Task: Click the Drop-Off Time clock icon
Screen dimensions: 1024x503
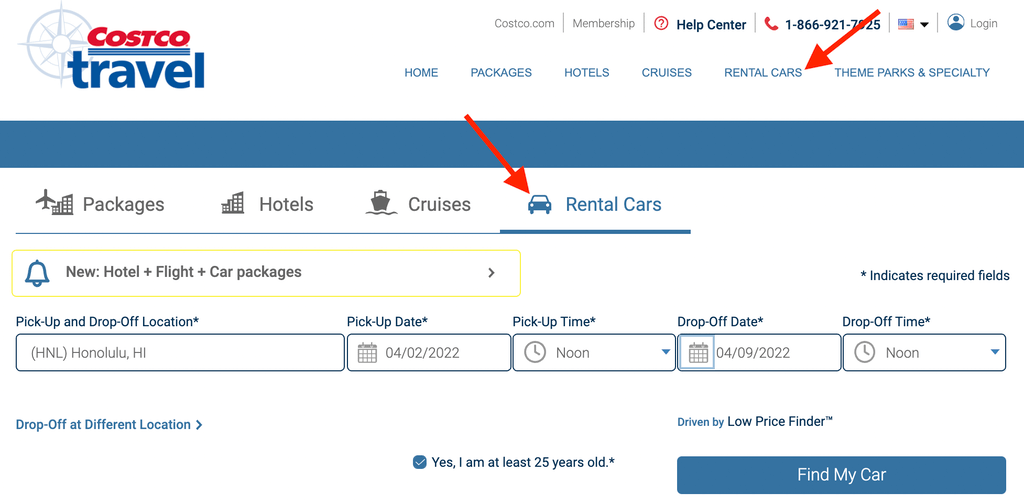Action: tap(865, 353)
